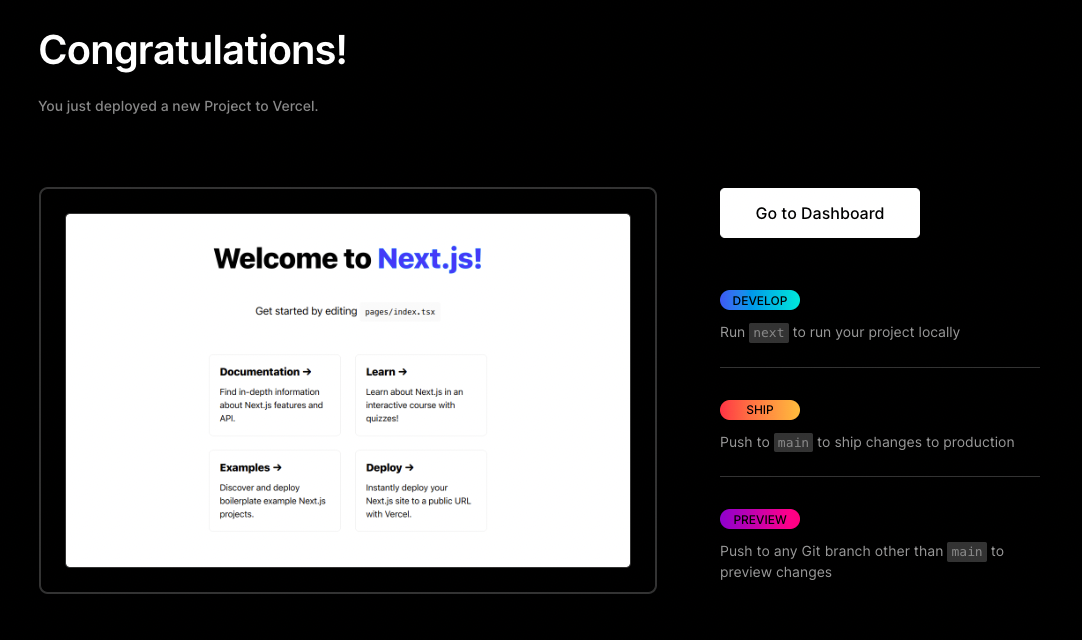The height and width of the screenshot is (640, 1082).
Task: Open the Go to Dashboard button
Action: pyautogui.click(x=819, y=213)
